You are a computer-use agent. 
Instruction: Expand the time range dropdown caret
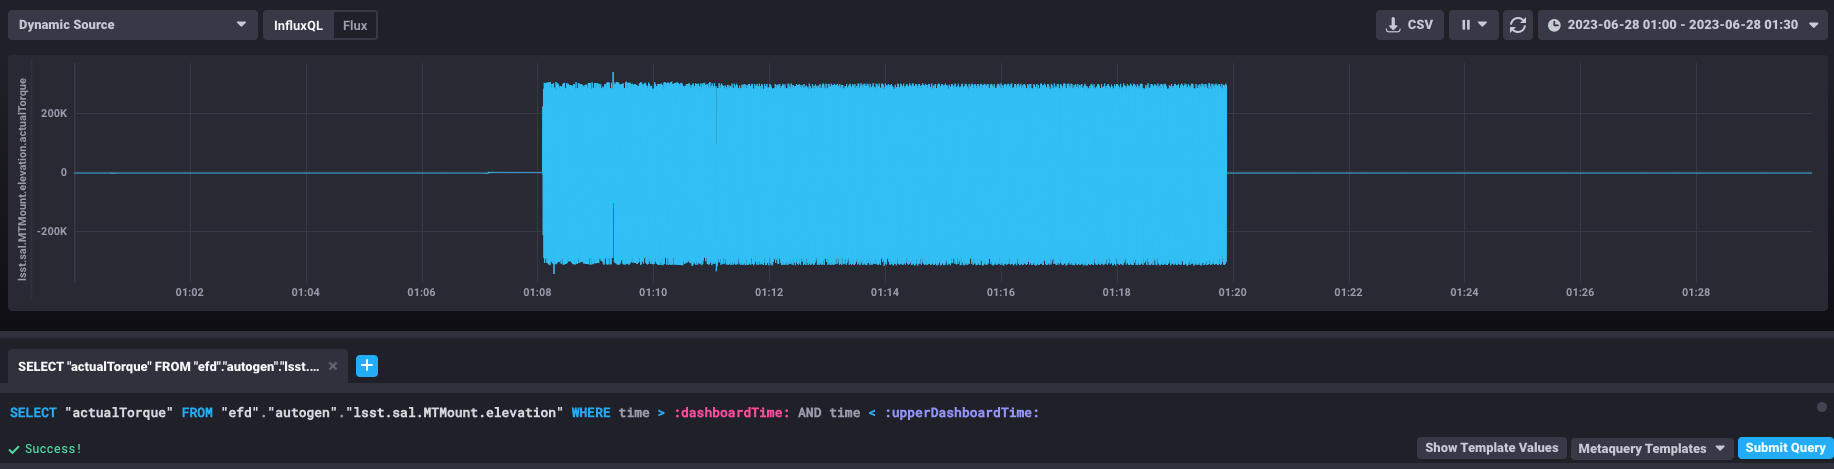click(1814, 25)
